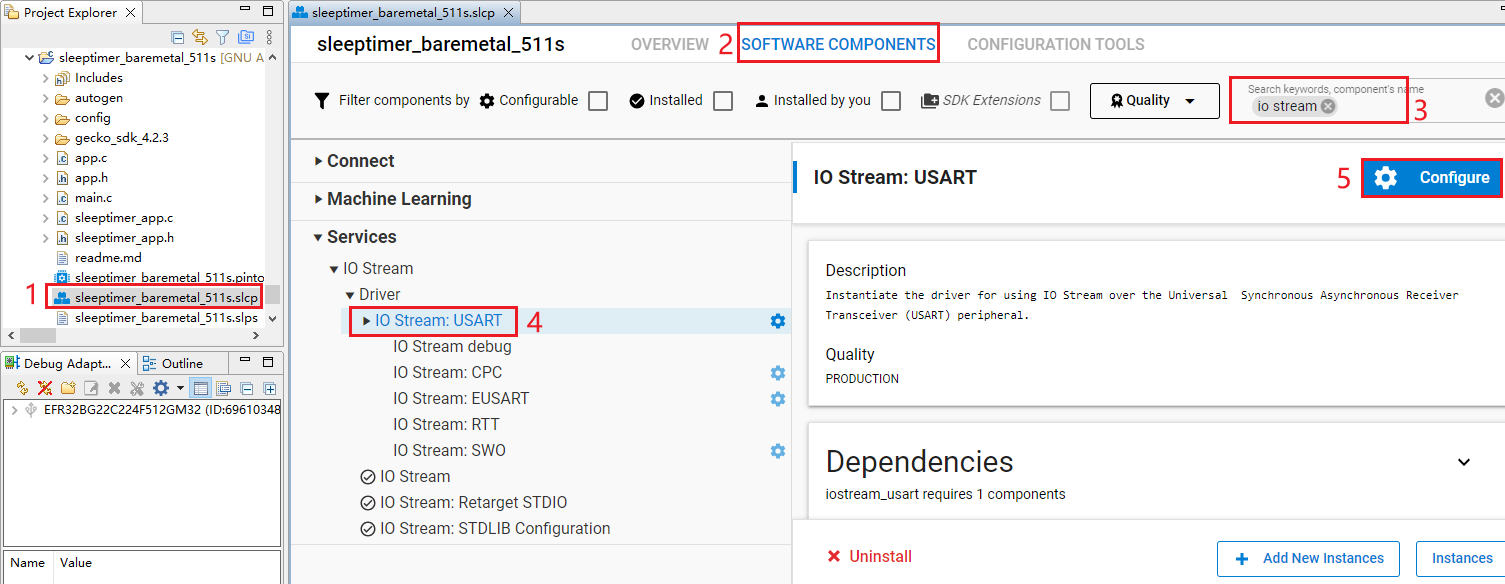Click Add New Instances button
Screen dimensions: 1505x584
[1307, 558]
